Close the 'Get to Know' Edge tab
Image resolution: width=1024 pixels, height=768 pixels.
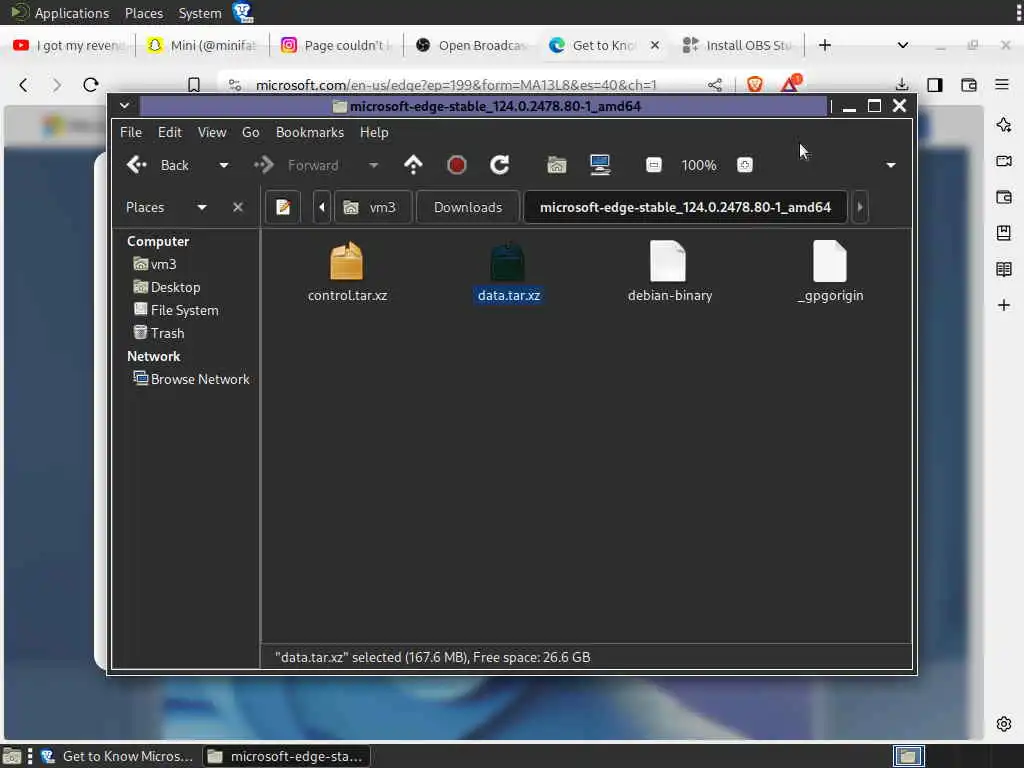pos(655,45)
